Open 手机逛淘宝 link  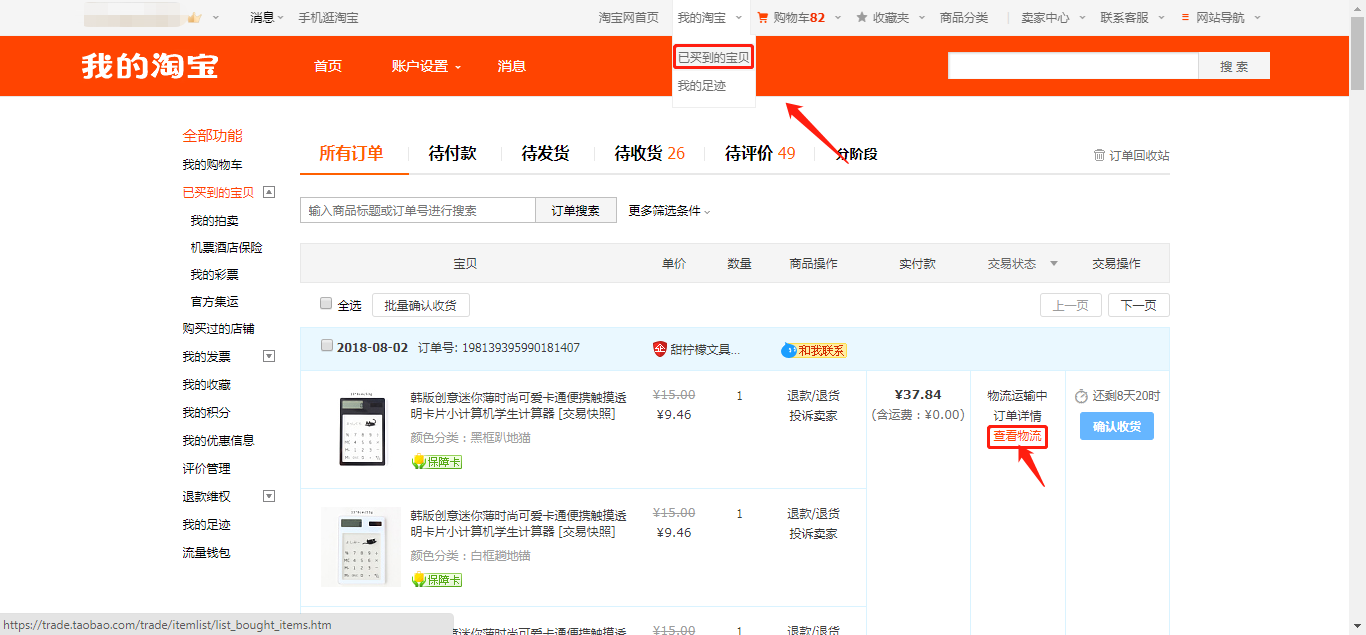click(x=328, y=17)
